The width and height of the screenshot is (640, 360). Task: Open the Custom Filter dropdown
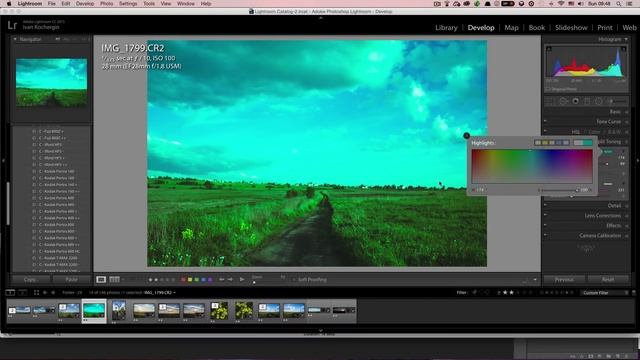604,293
